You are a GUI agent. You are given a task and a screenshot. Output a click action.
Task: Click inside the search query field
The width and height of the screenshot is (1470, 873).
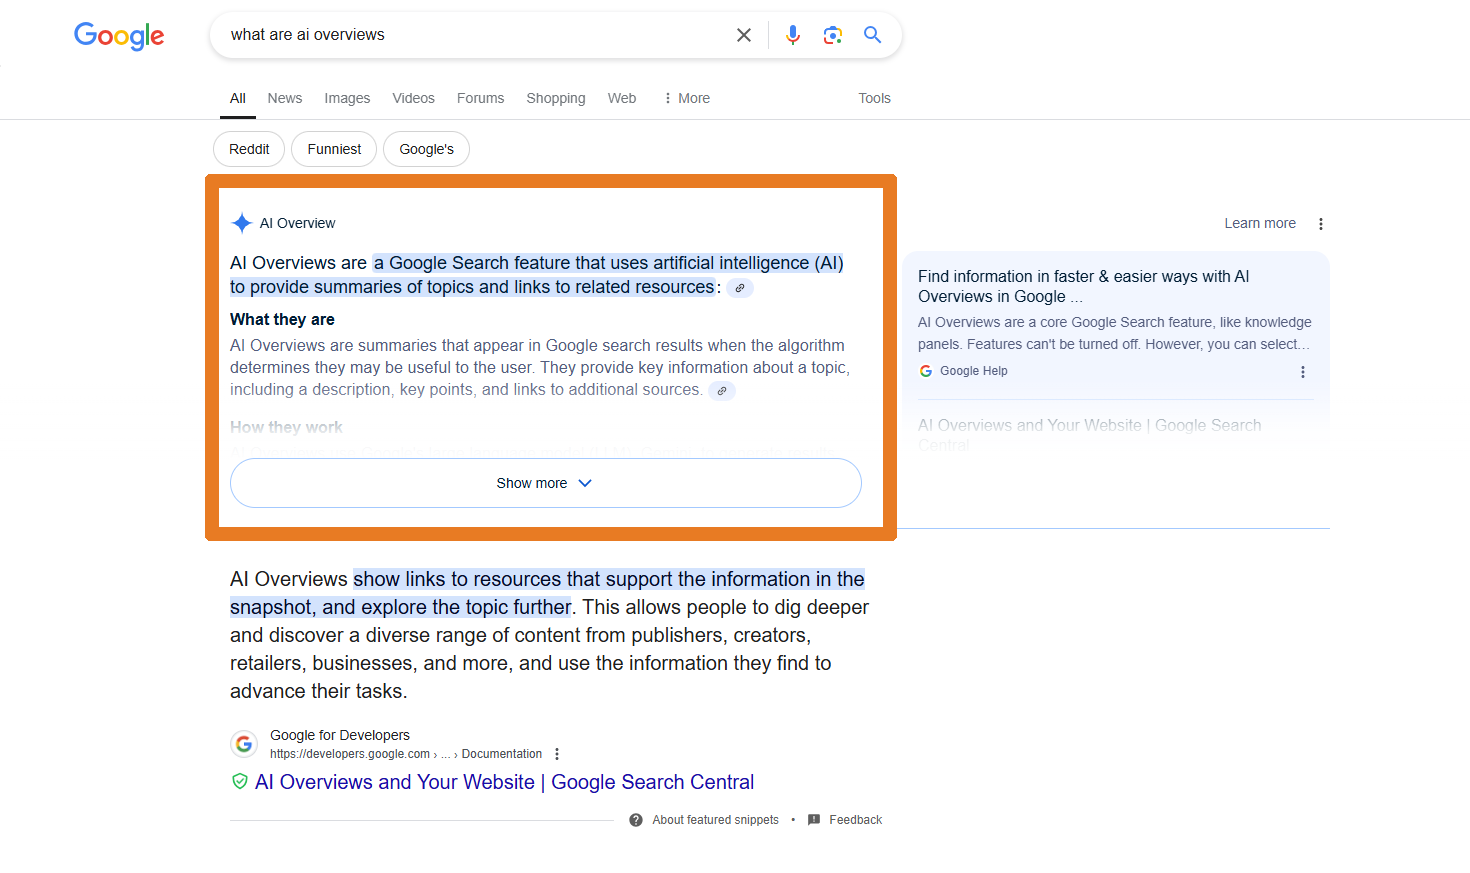pyautogui.click(x=475, y=35)
